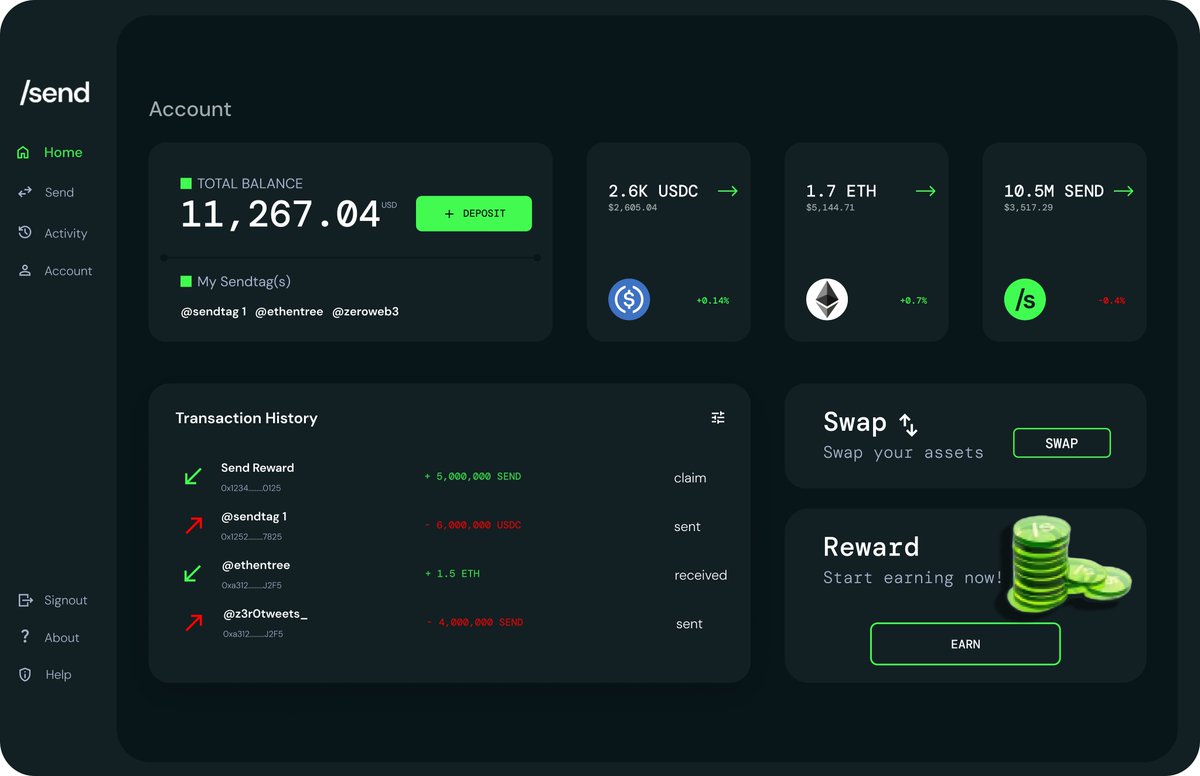Open USDC details via green arrow

727,190
